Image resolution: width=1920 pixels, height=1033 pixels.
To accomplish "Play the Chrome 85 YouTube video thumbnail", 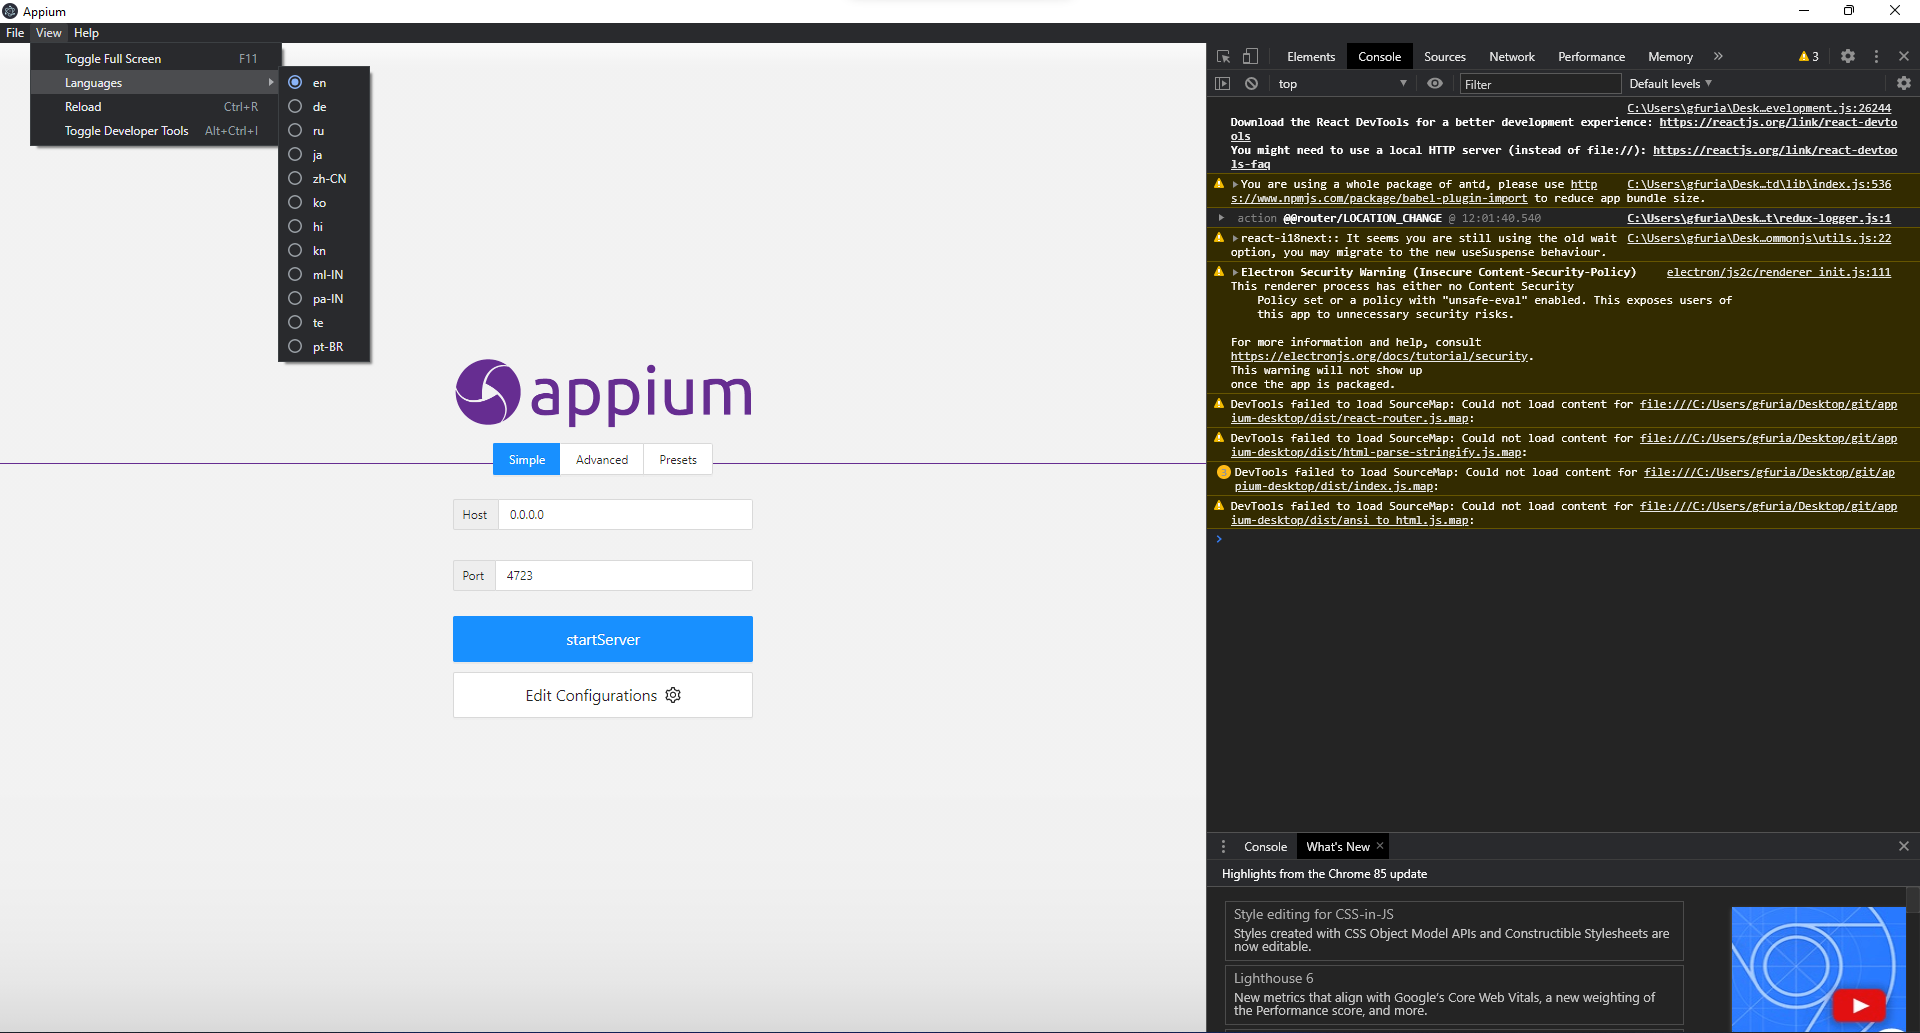I will 1859,1006.
